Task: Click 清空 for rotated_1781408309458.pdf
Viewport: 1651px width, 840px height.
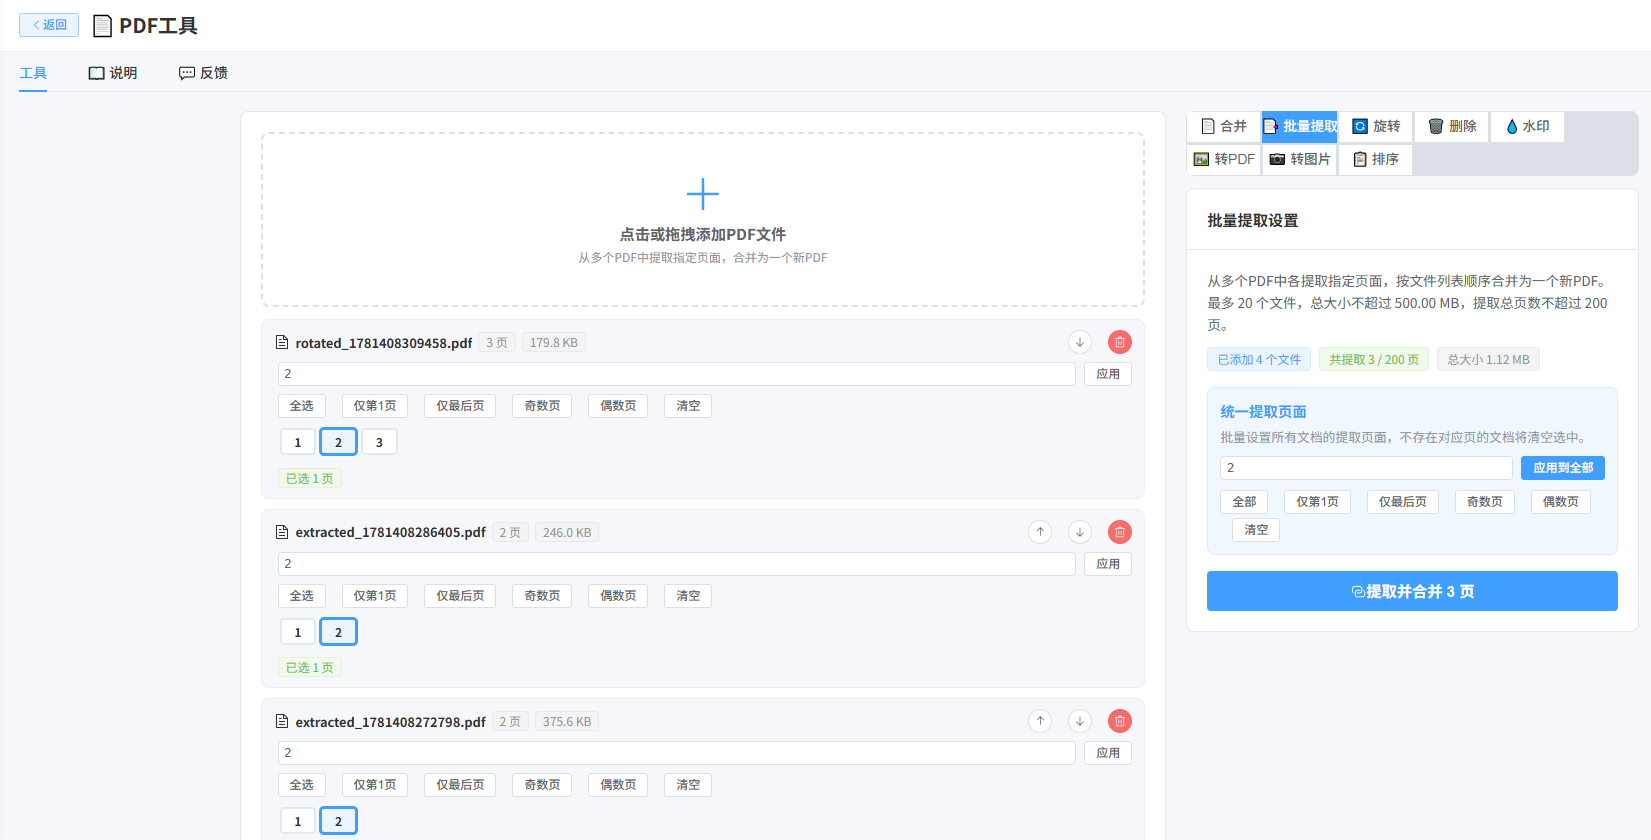Action: (688, 406)
